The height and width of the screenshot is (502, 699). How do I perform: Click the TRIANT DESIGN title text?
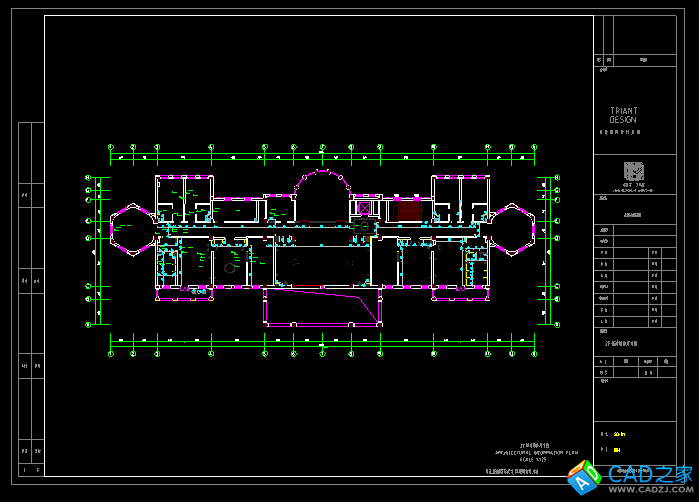point(623,115)
